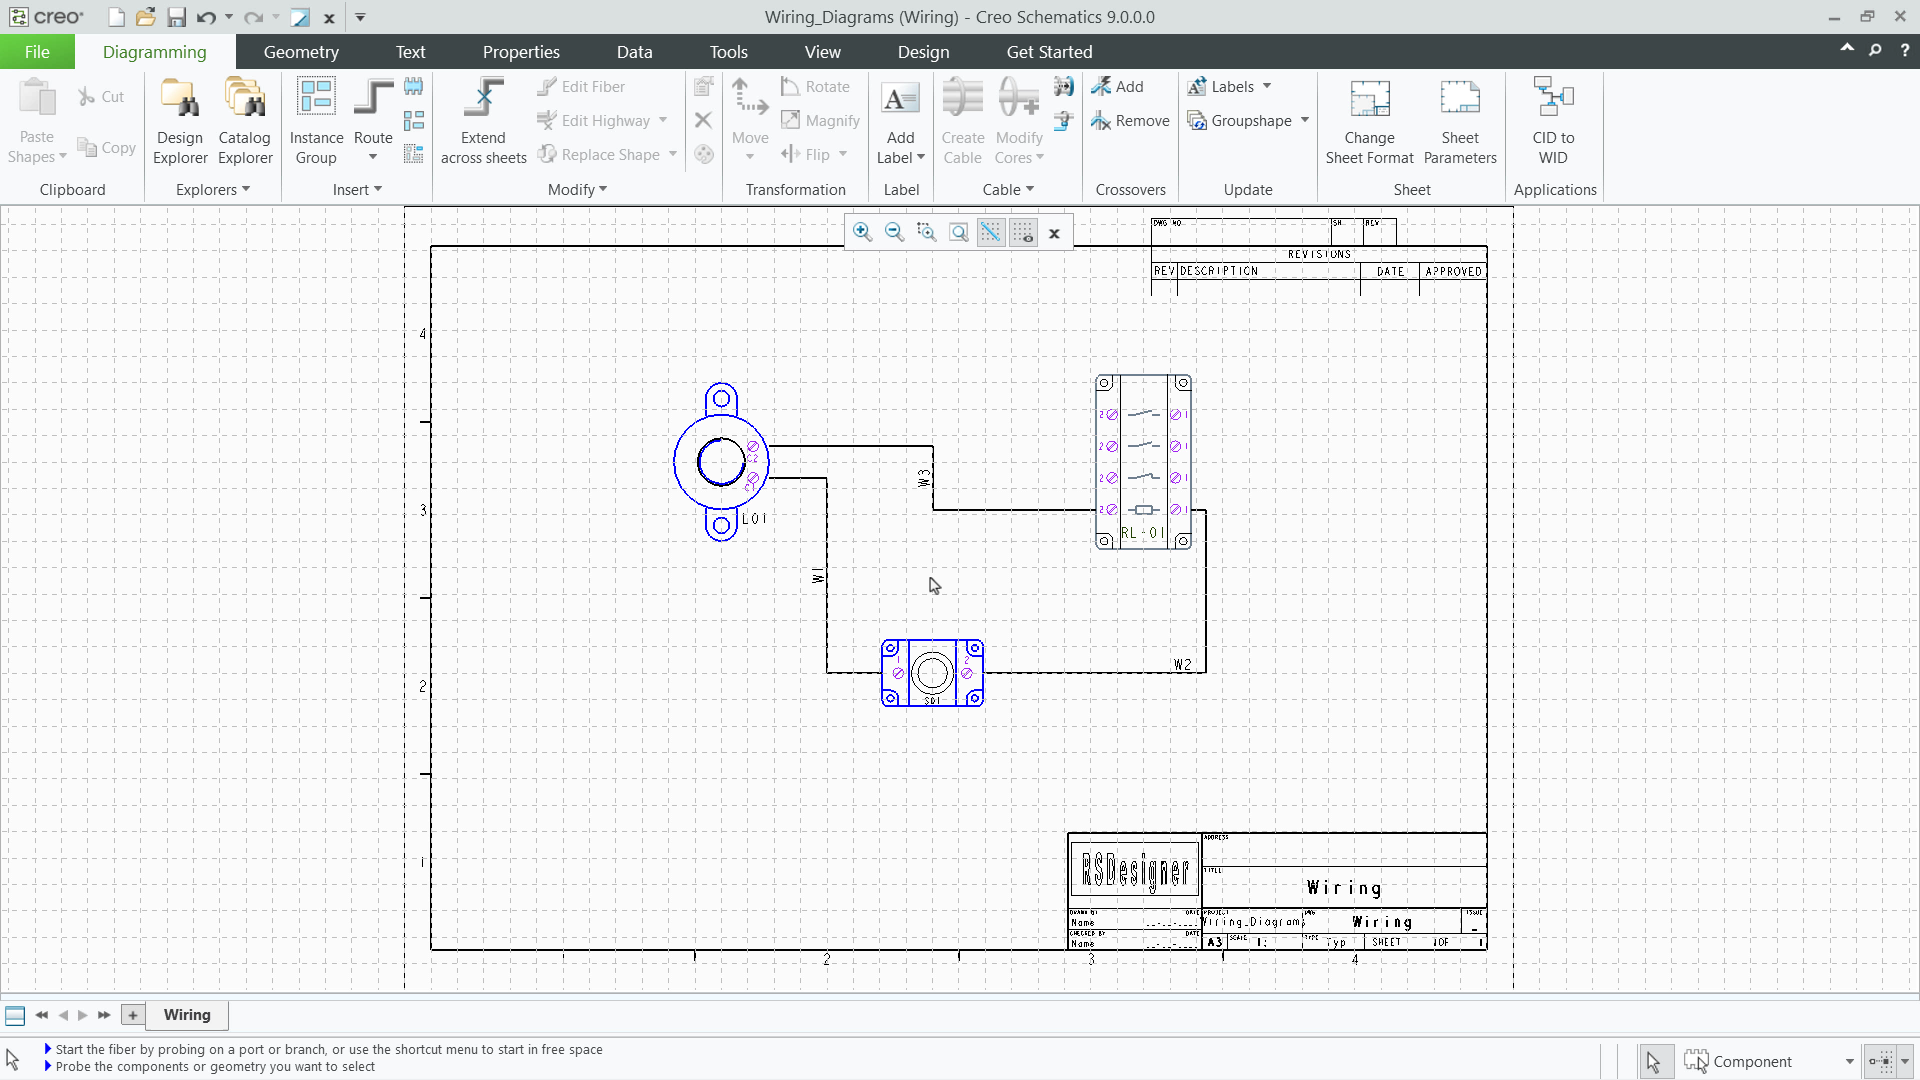Image resolution: width=1920 pixels, height=1080 pixels.
Task: Click the Search icon in ribbon corner
Action: [1875, 50]
